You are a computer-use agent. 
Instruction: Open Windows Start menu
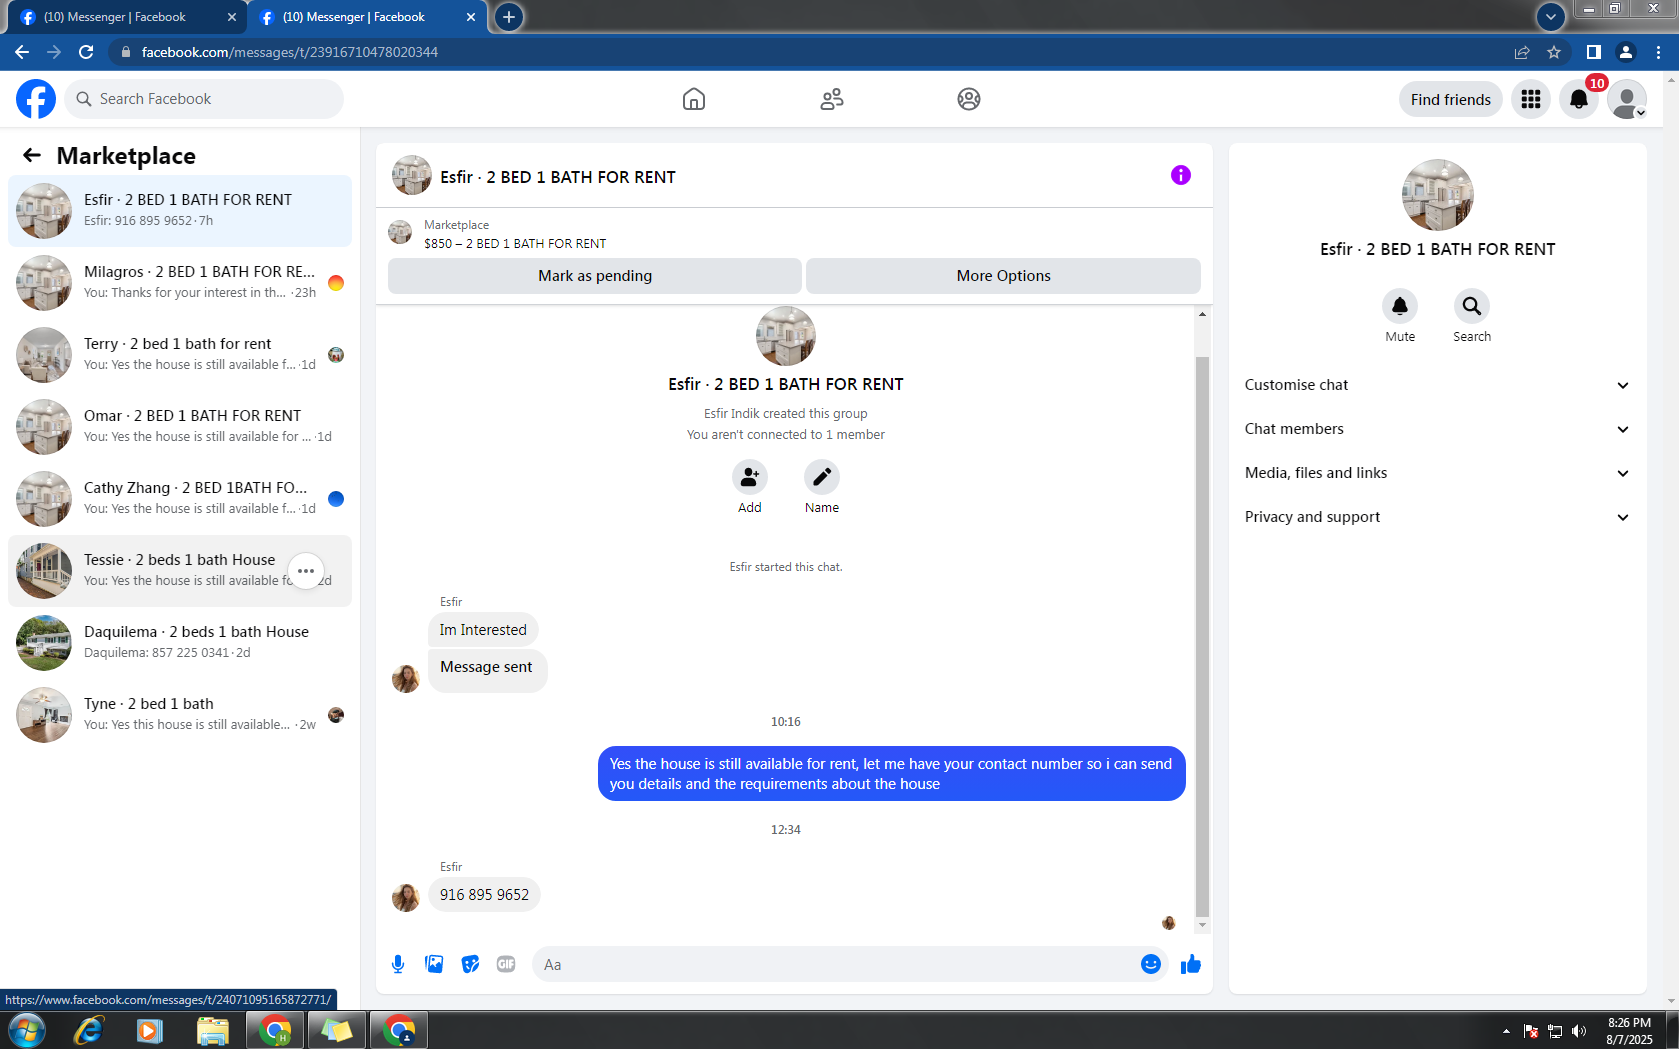tap(25, 1030)
